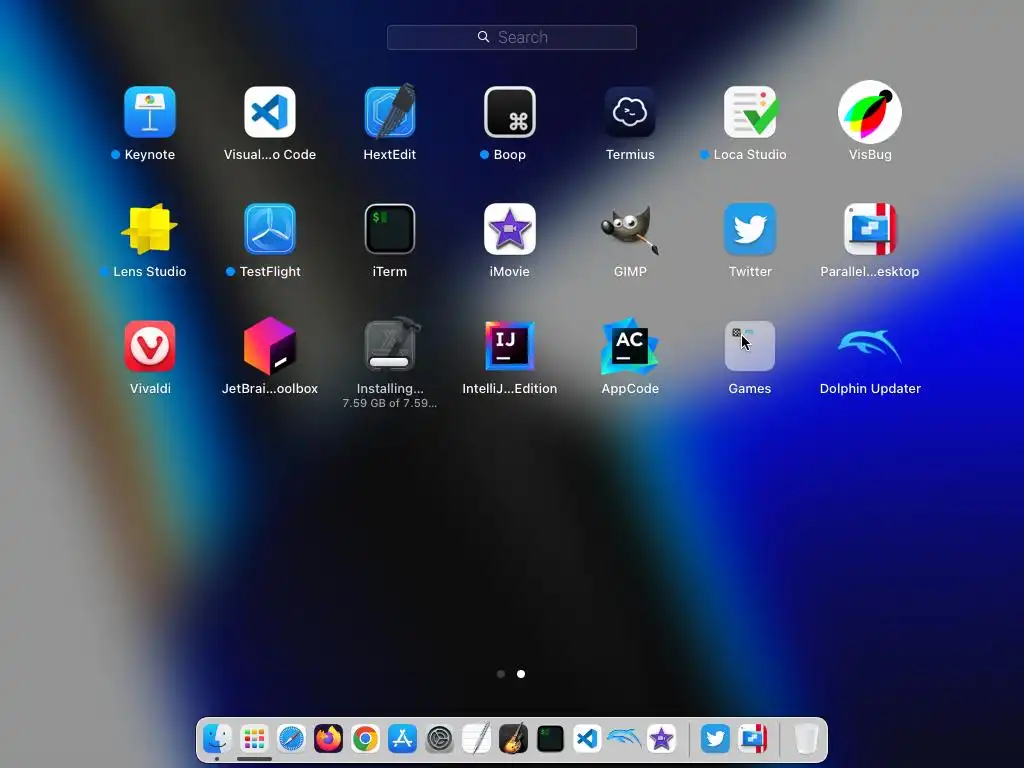Image resolution: width=1024 pixels, height=768 pixels.
Task: Open System Preferences from the Dock
Action: click(440, 739)
